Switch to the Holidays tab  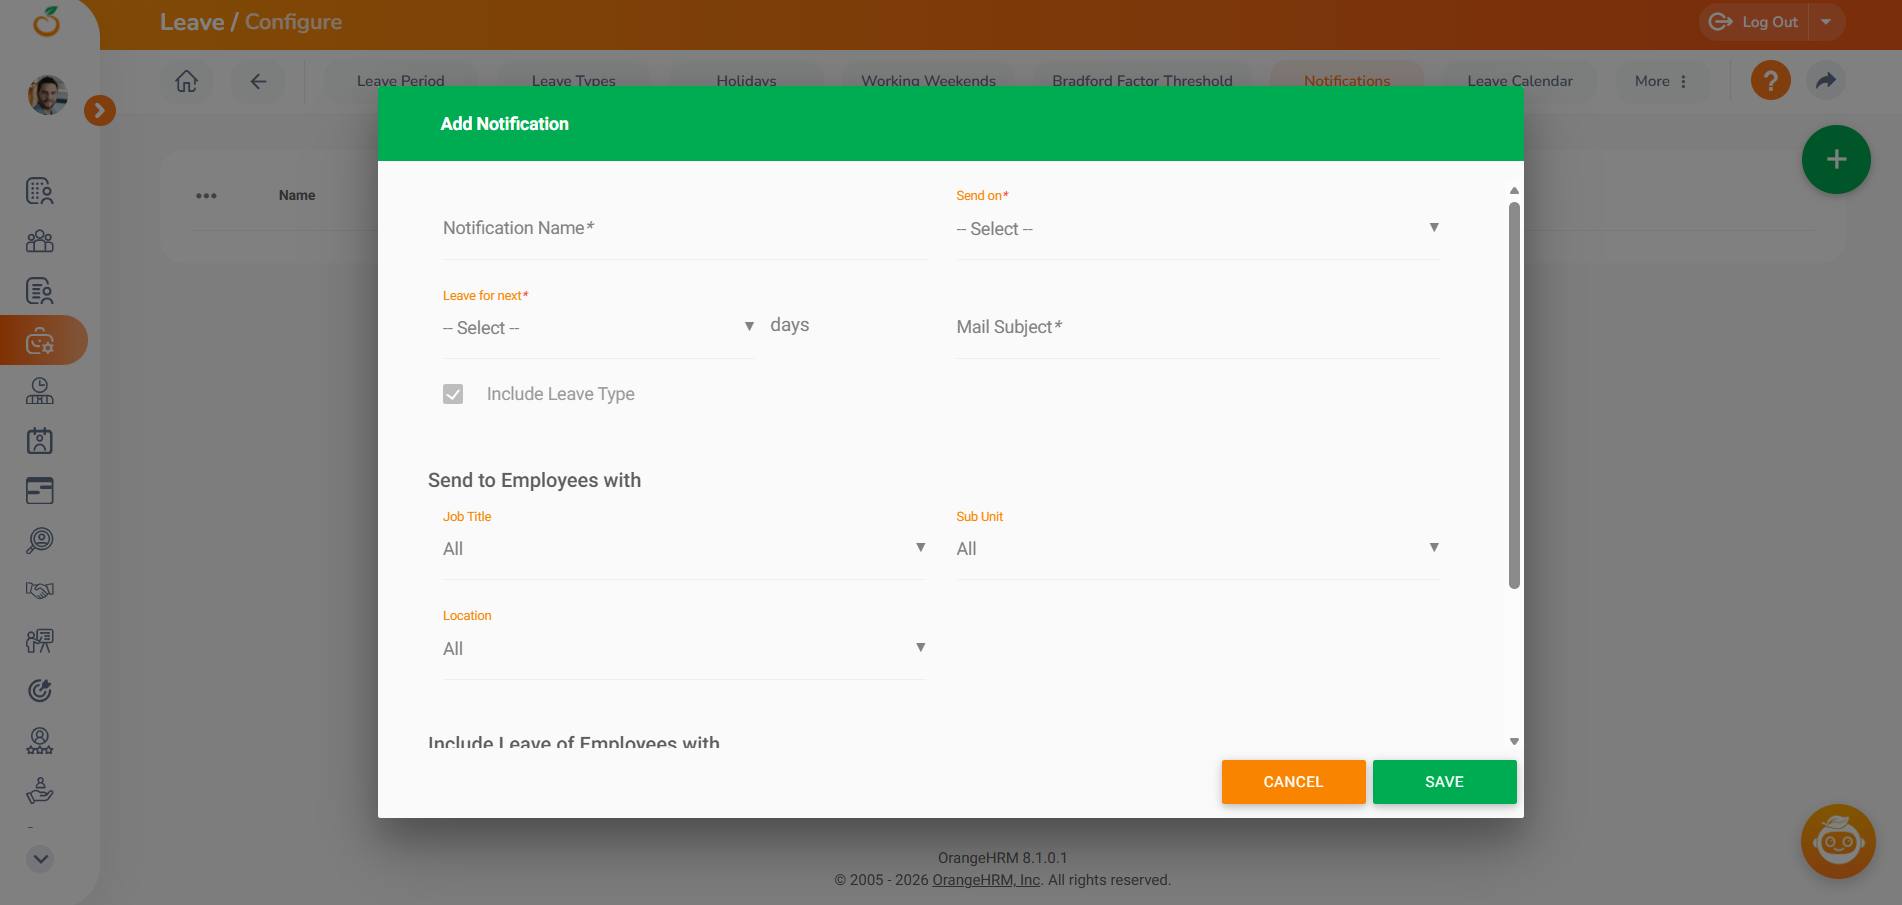(x=746, y=81)
